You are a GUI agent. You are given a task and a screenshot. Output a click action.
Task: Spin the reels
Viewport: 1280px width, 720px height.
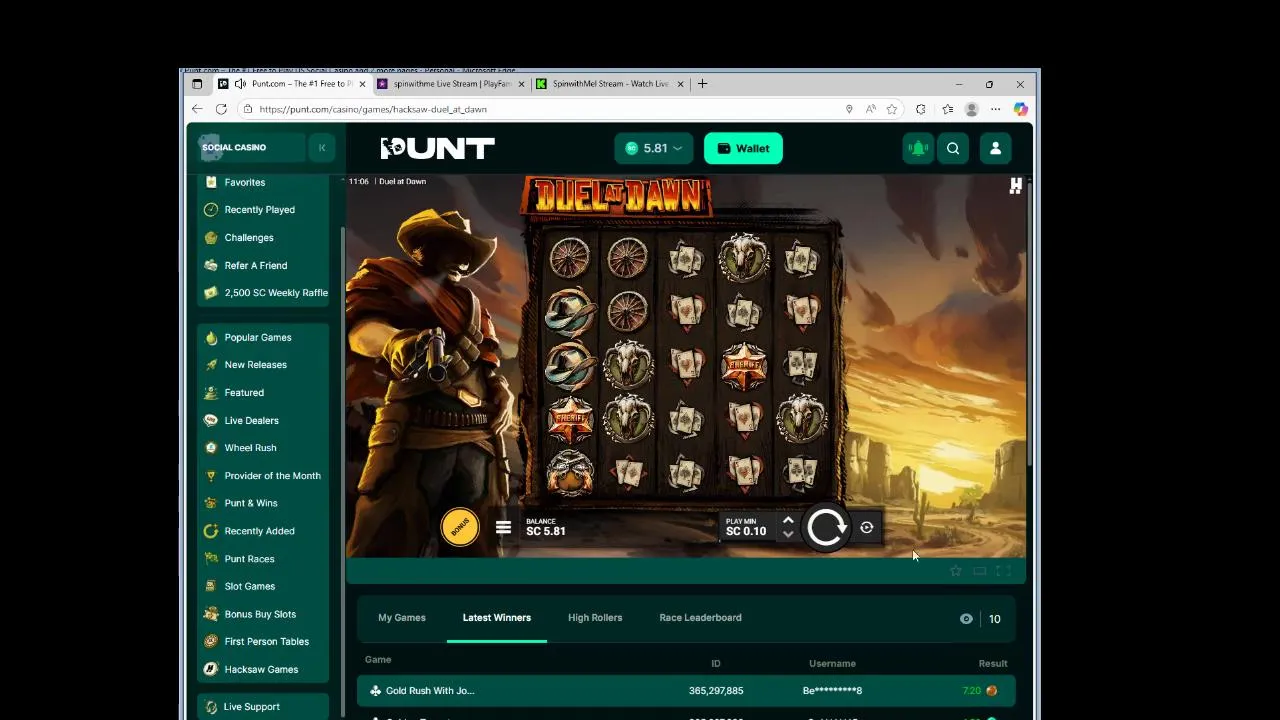[x=826, y=527]
